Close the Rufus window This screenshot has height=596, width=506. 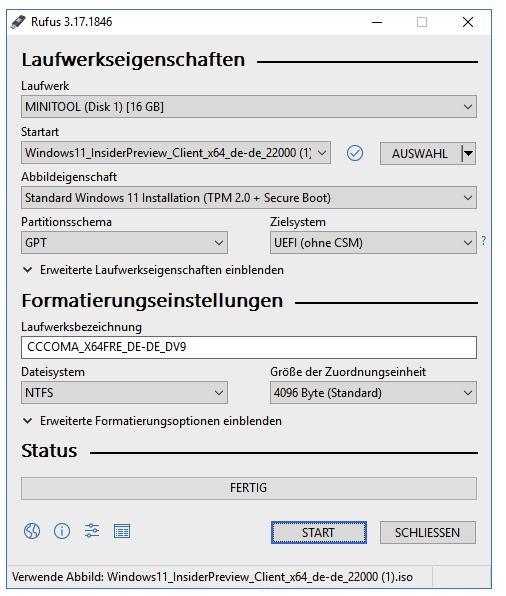tap(468, 22)
